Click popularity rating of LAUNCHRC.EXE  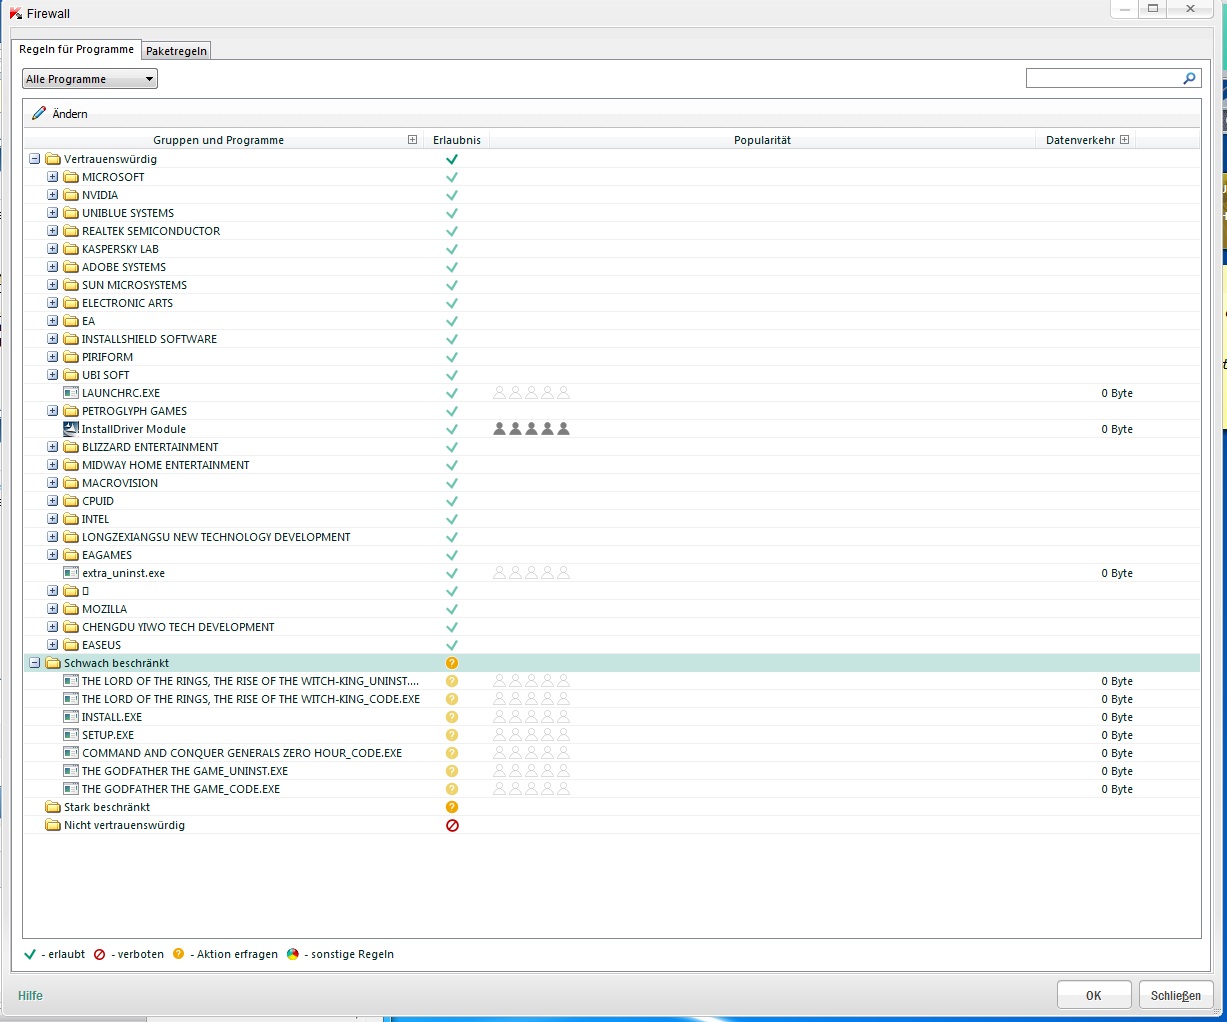click(532, 393)
